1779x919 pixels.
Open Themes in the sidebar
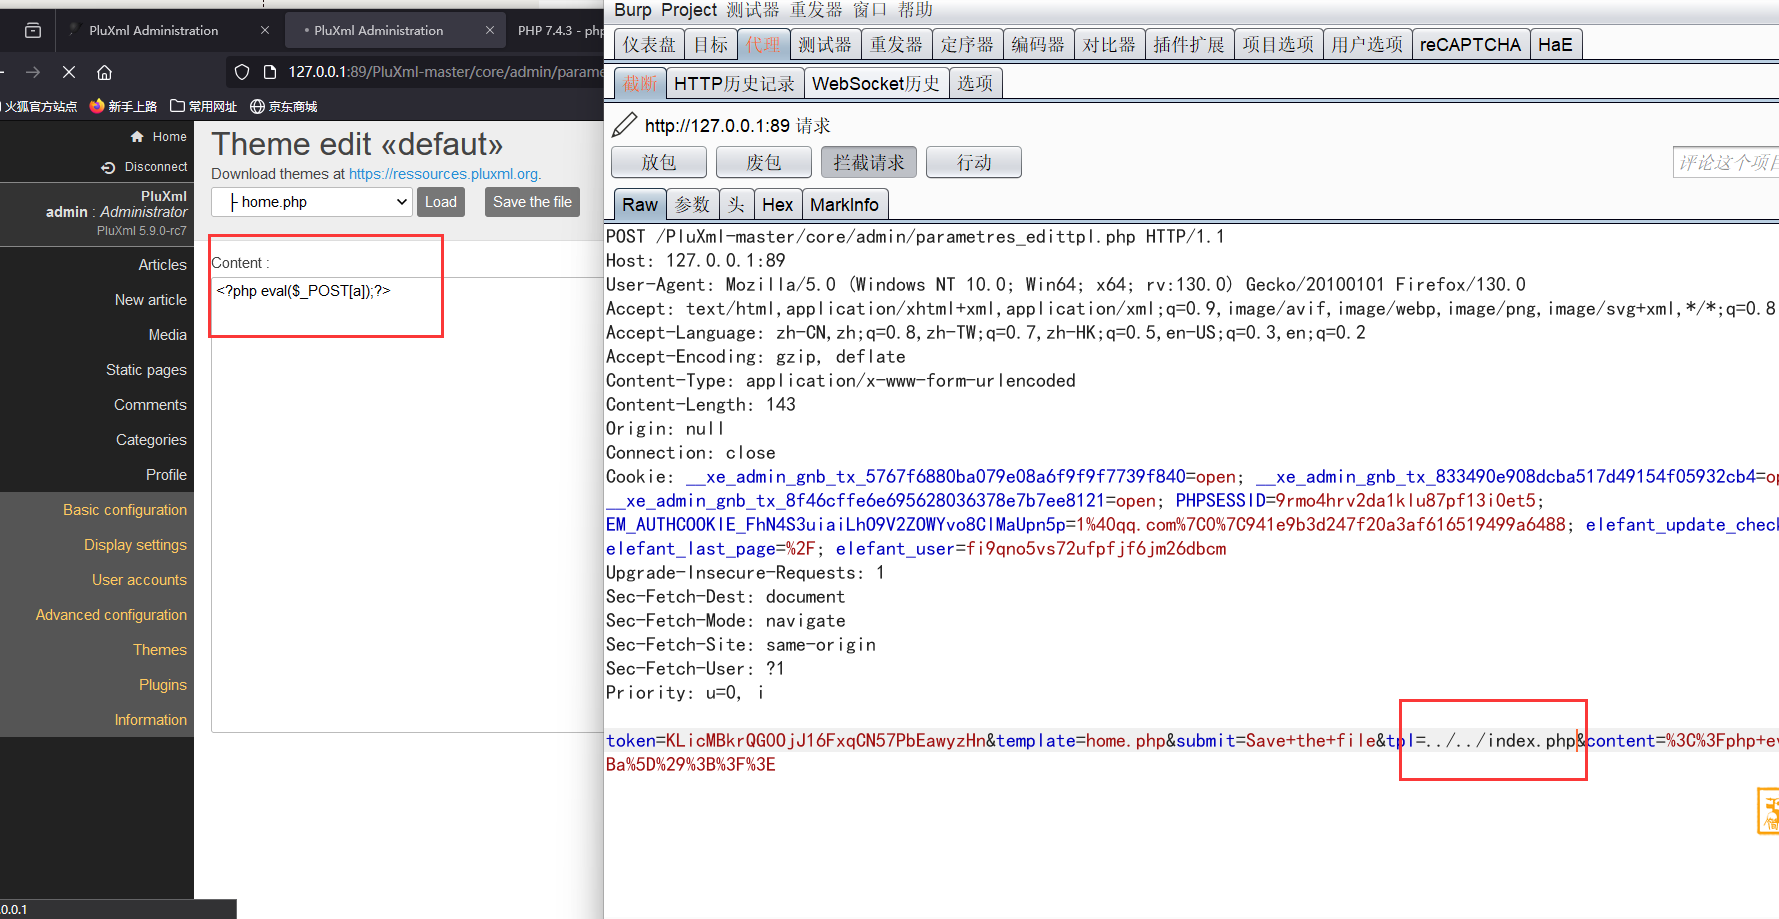coord(160,650)
